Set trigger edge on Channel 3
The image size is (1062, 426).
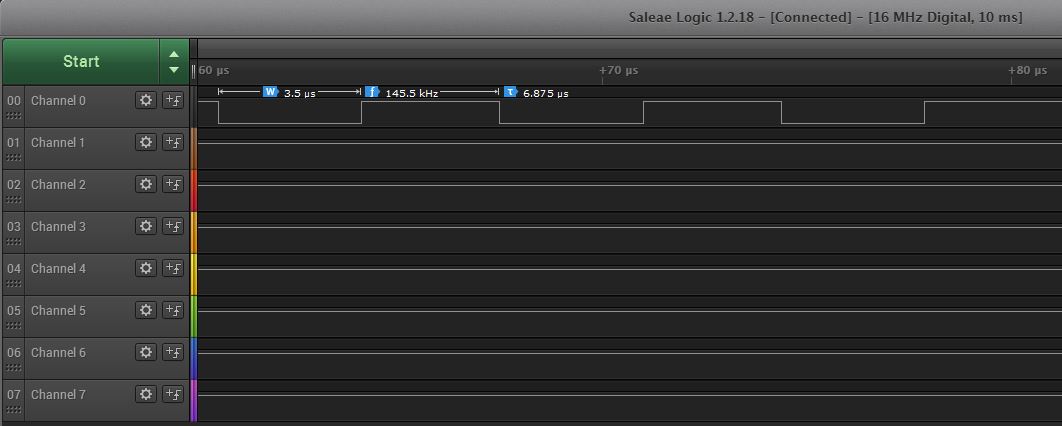[x=173, y=226]
